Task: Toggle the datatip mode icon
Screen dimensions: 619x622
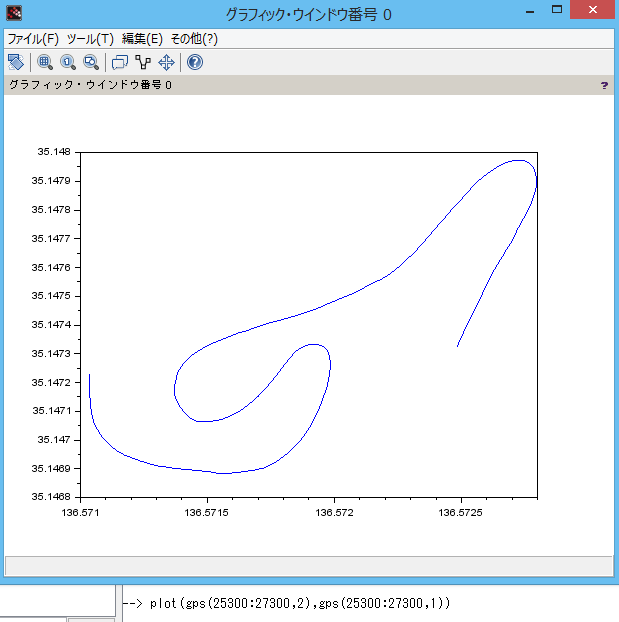Action: [x=143, y=62]
